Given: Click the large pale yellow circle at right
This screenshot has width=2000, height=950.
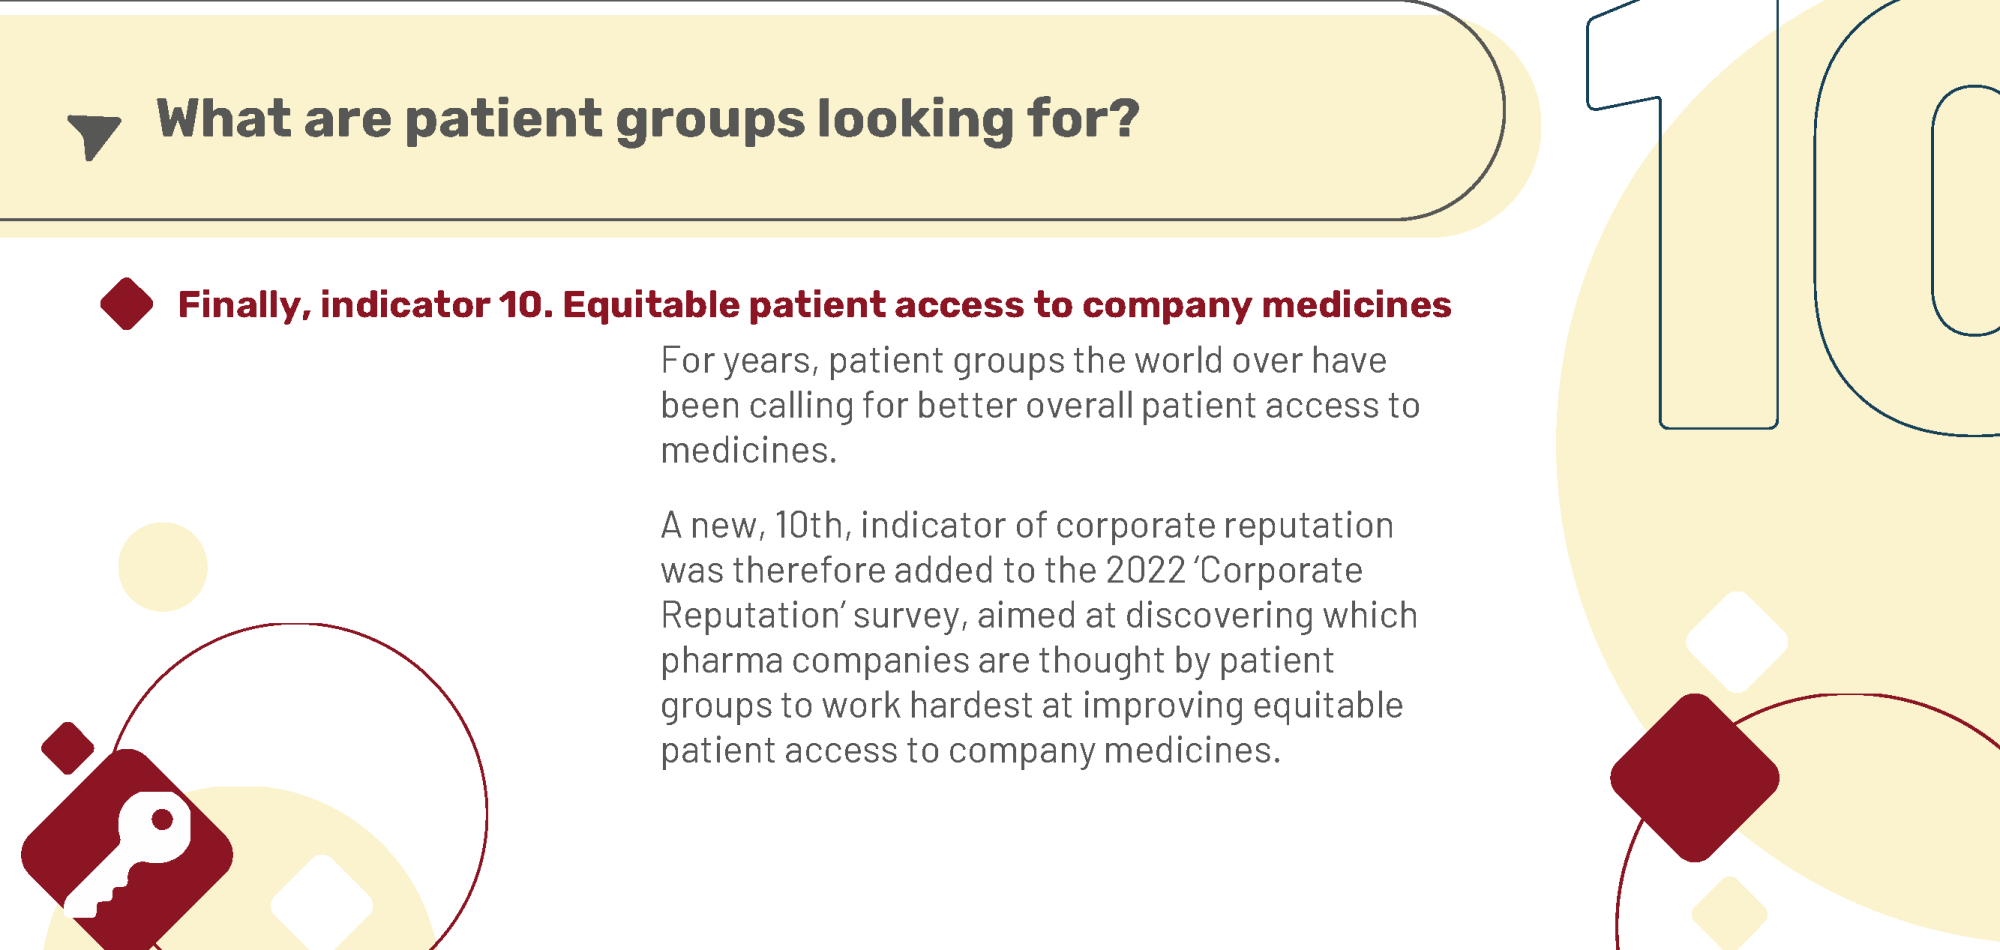Looking at the screenshot, I should [x=1778, y=470].
